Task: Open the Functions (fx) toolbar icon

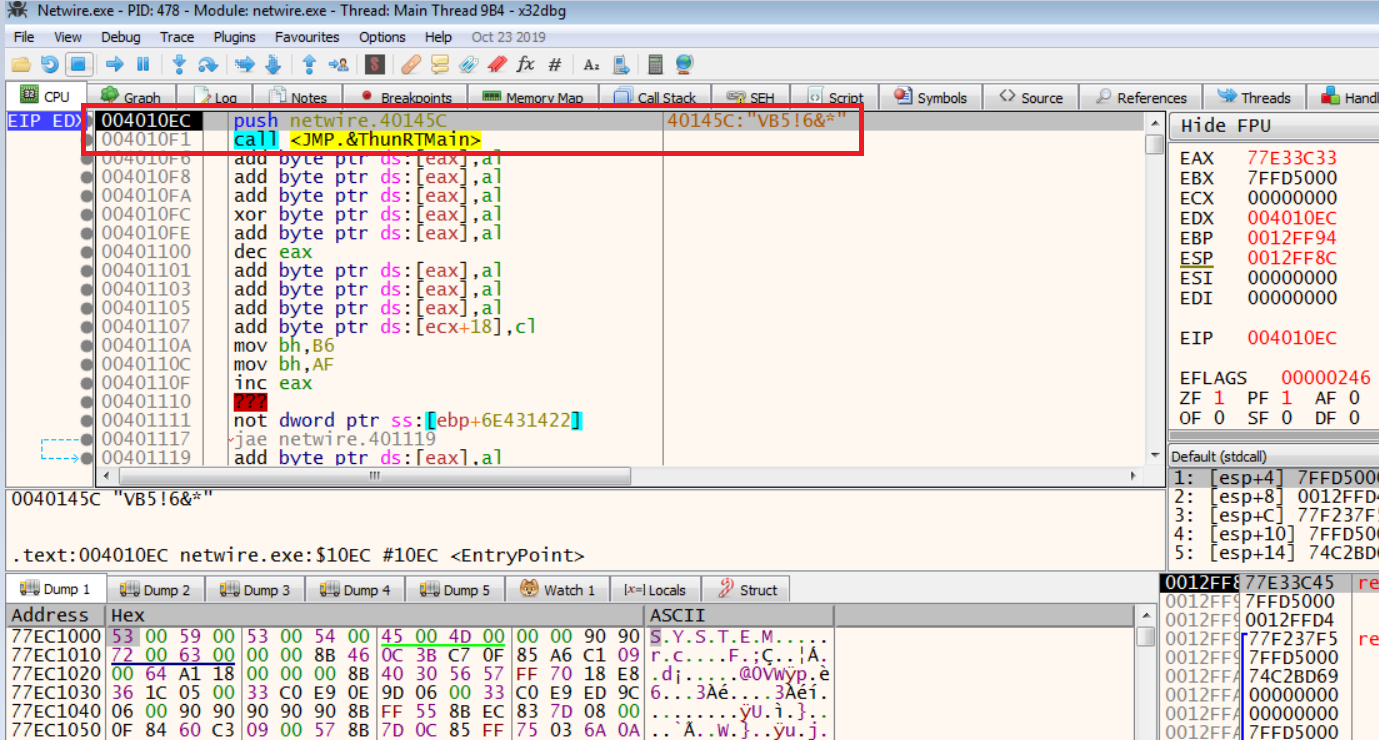Action: pos(525,65)
